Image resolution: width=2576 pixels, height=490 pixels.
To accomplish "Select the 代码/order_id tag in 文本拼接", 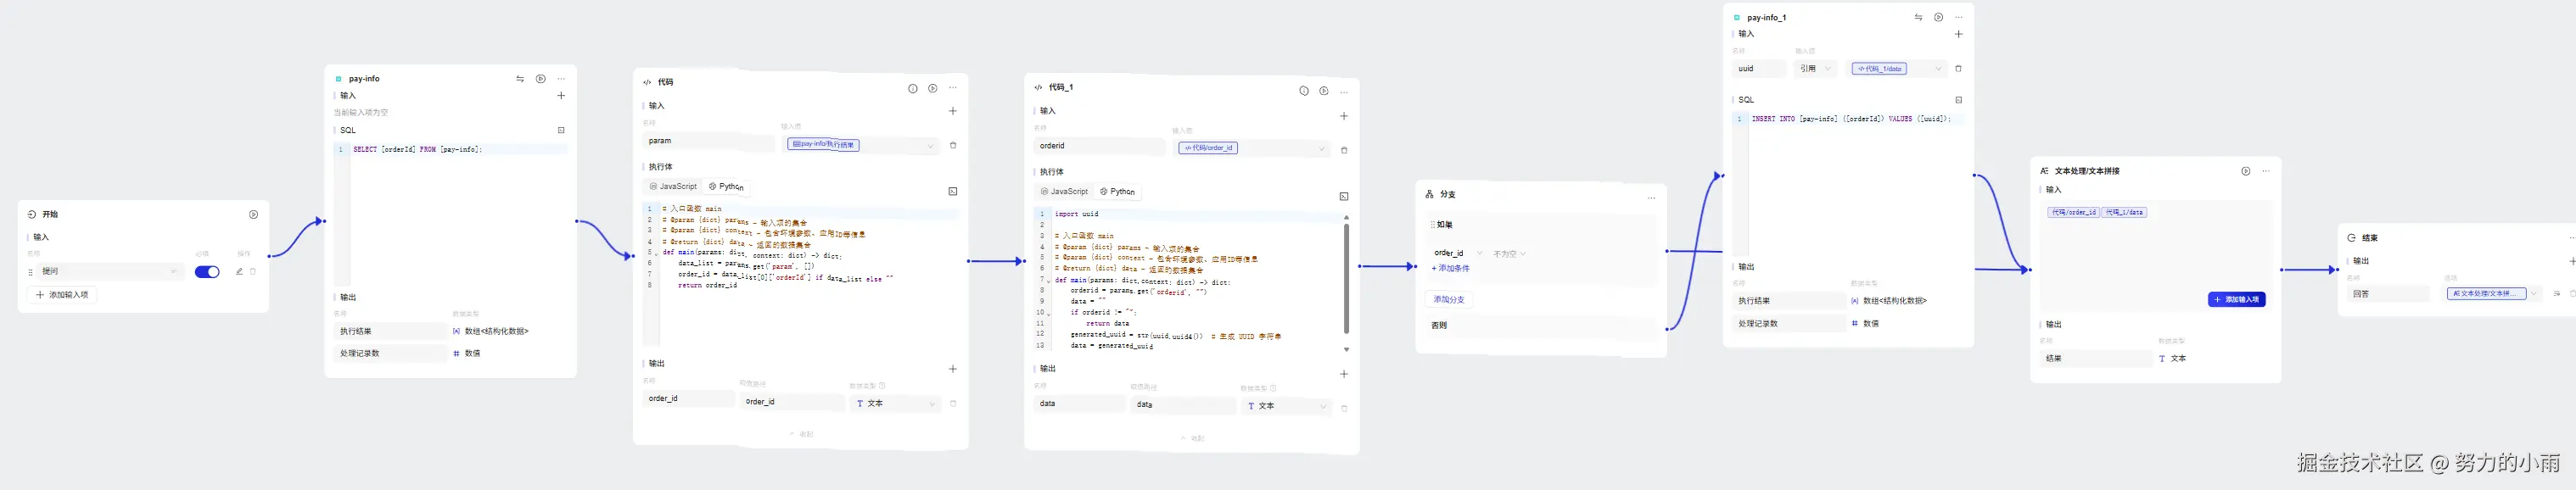I will point(2073,212).
